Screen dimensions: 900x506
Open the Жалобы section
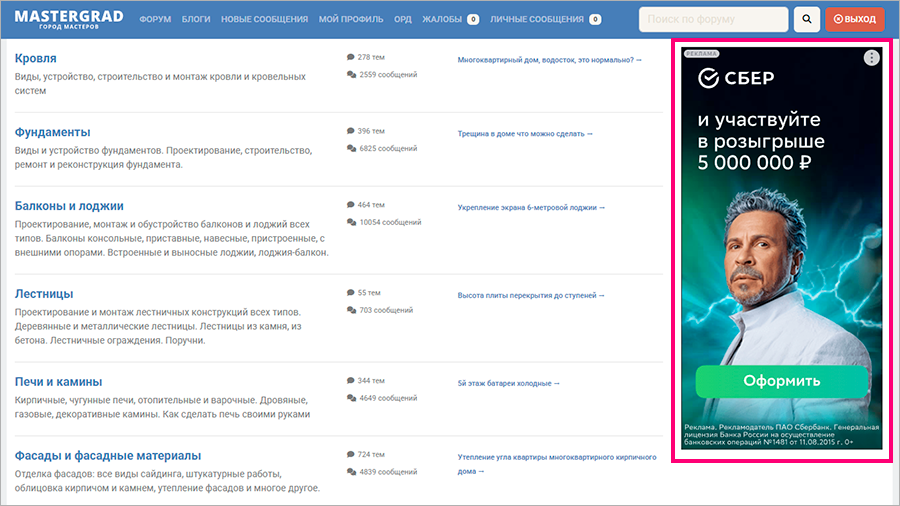click(x=442, y=19)
